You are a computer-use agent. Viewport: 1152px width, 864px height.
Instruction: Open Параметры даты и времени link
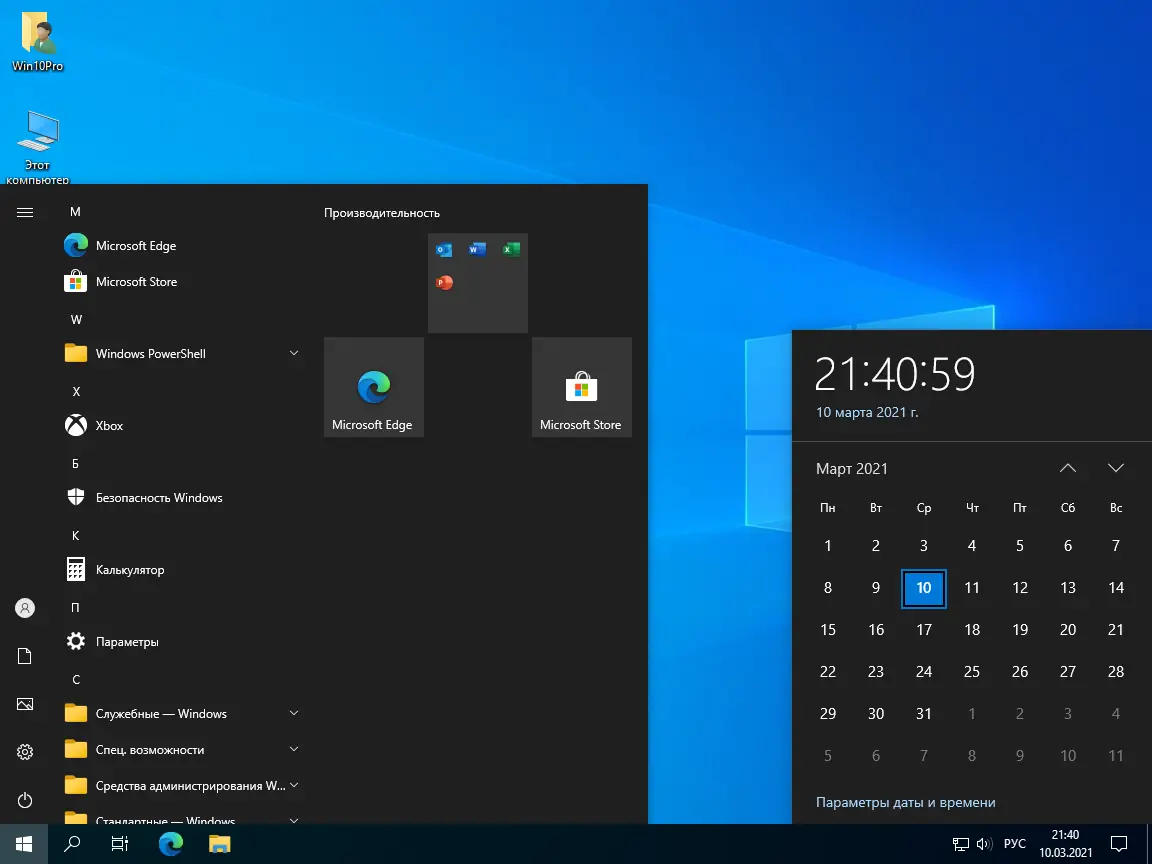pos(905,801)
